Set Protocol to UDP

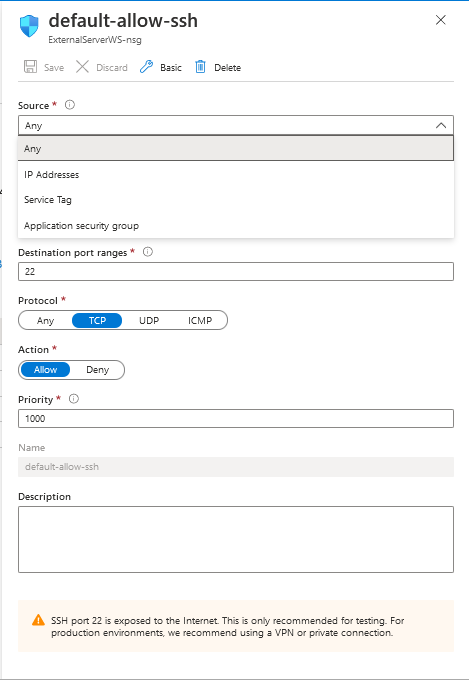(149, 320)
